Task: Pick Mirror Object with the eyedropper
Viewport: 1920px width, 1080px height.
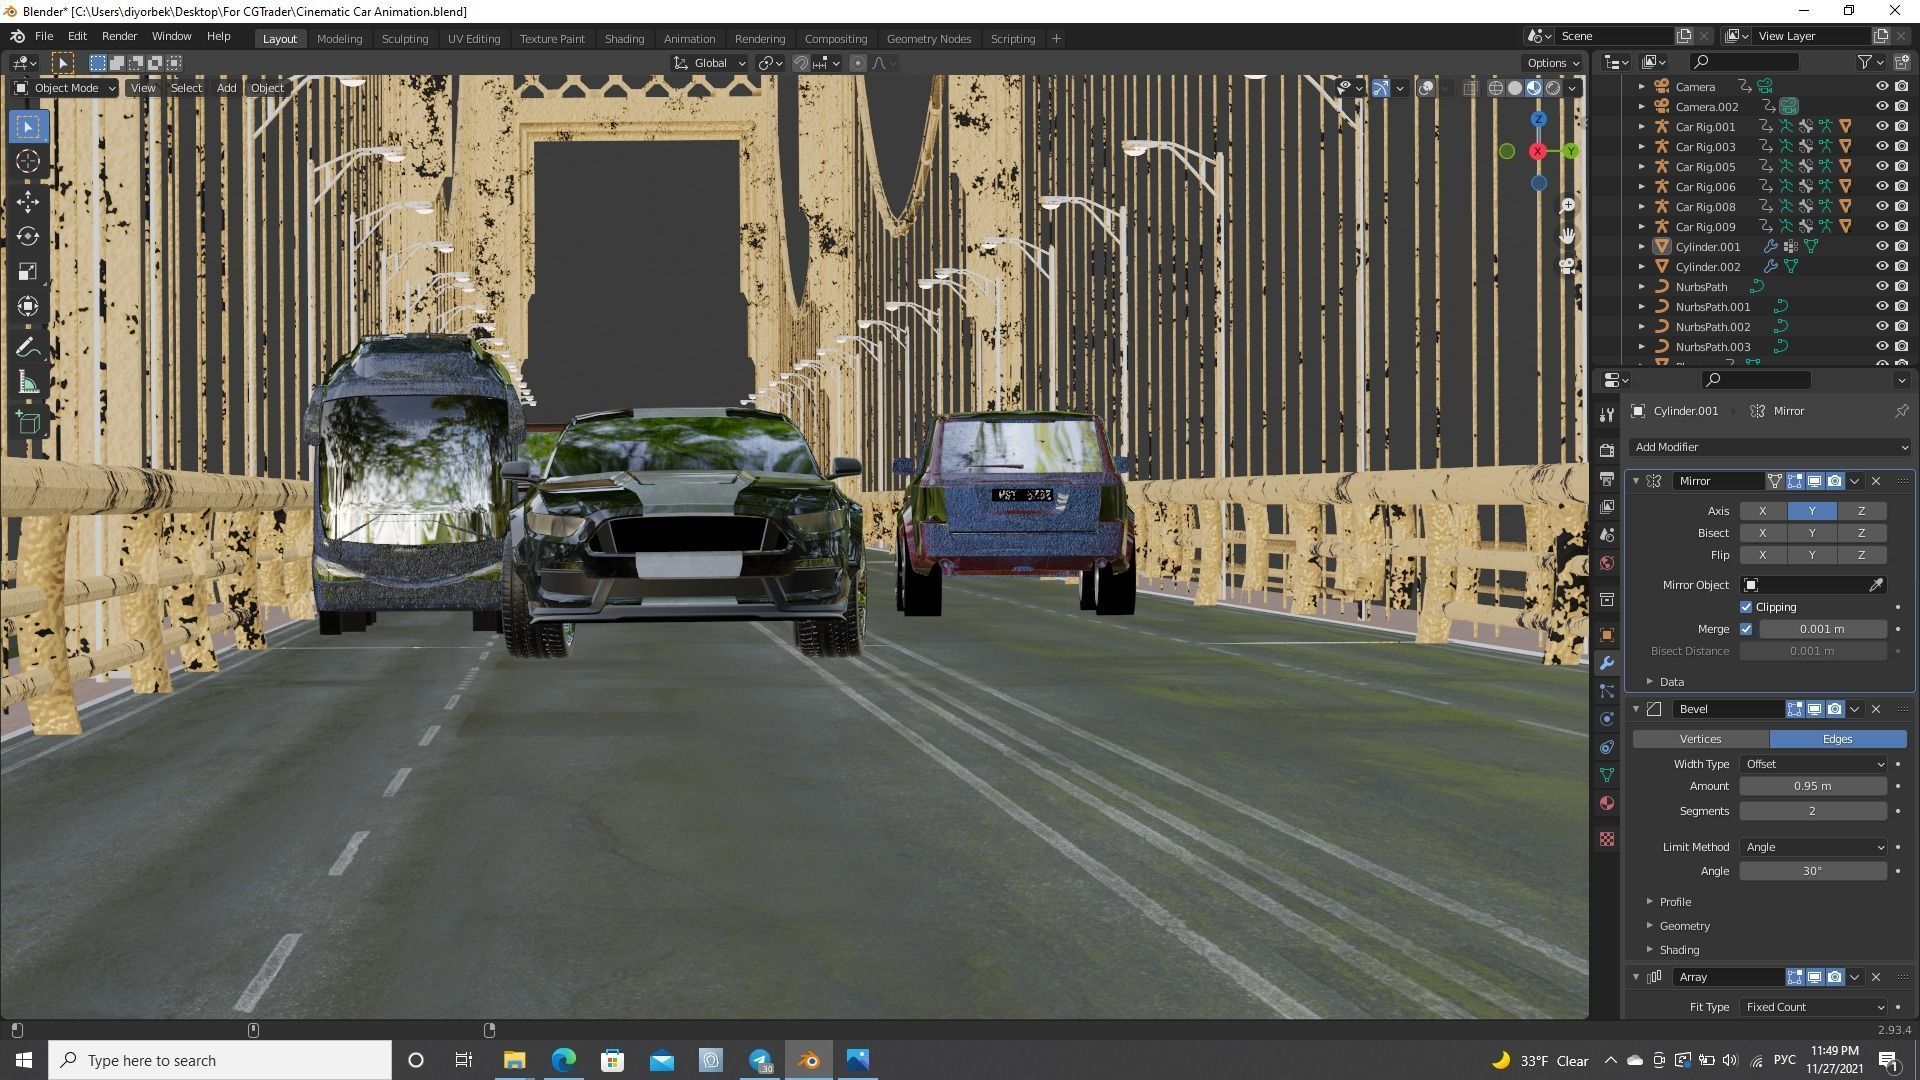Action: [x=1876, y=585]
